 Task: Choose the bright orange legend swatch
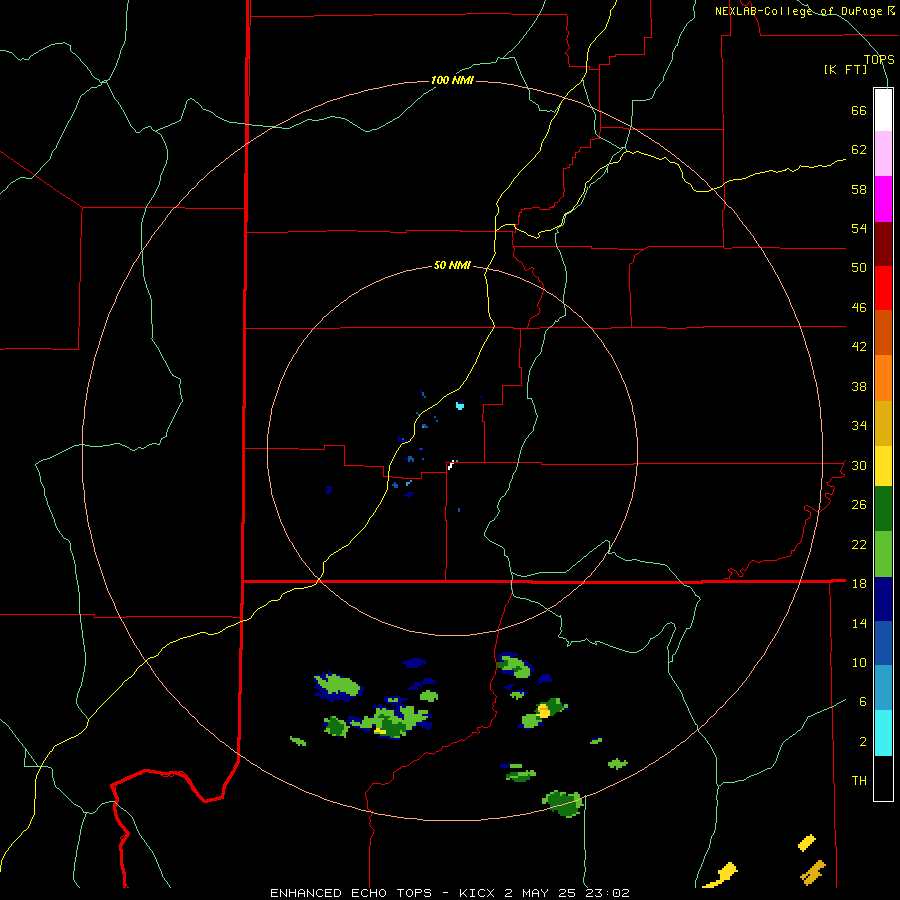click(x=883, y=378)
